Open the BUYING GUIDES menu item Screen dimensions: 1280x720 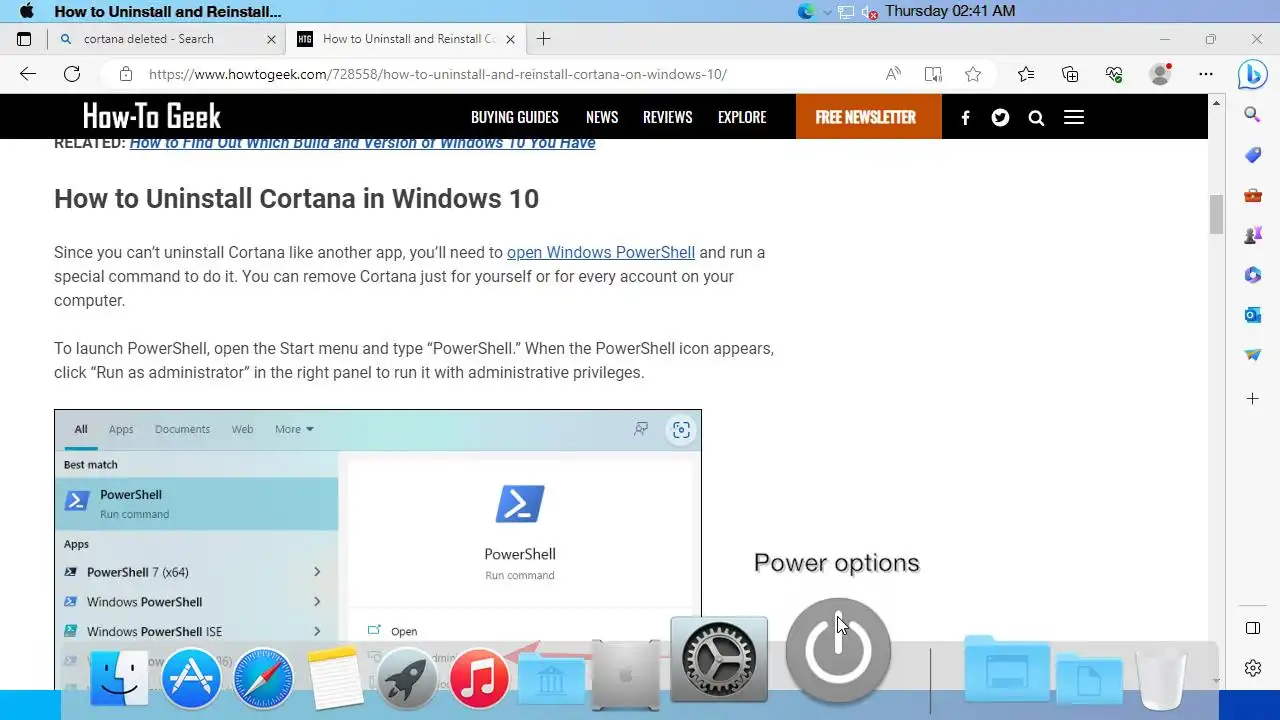[x=515, y=117]
